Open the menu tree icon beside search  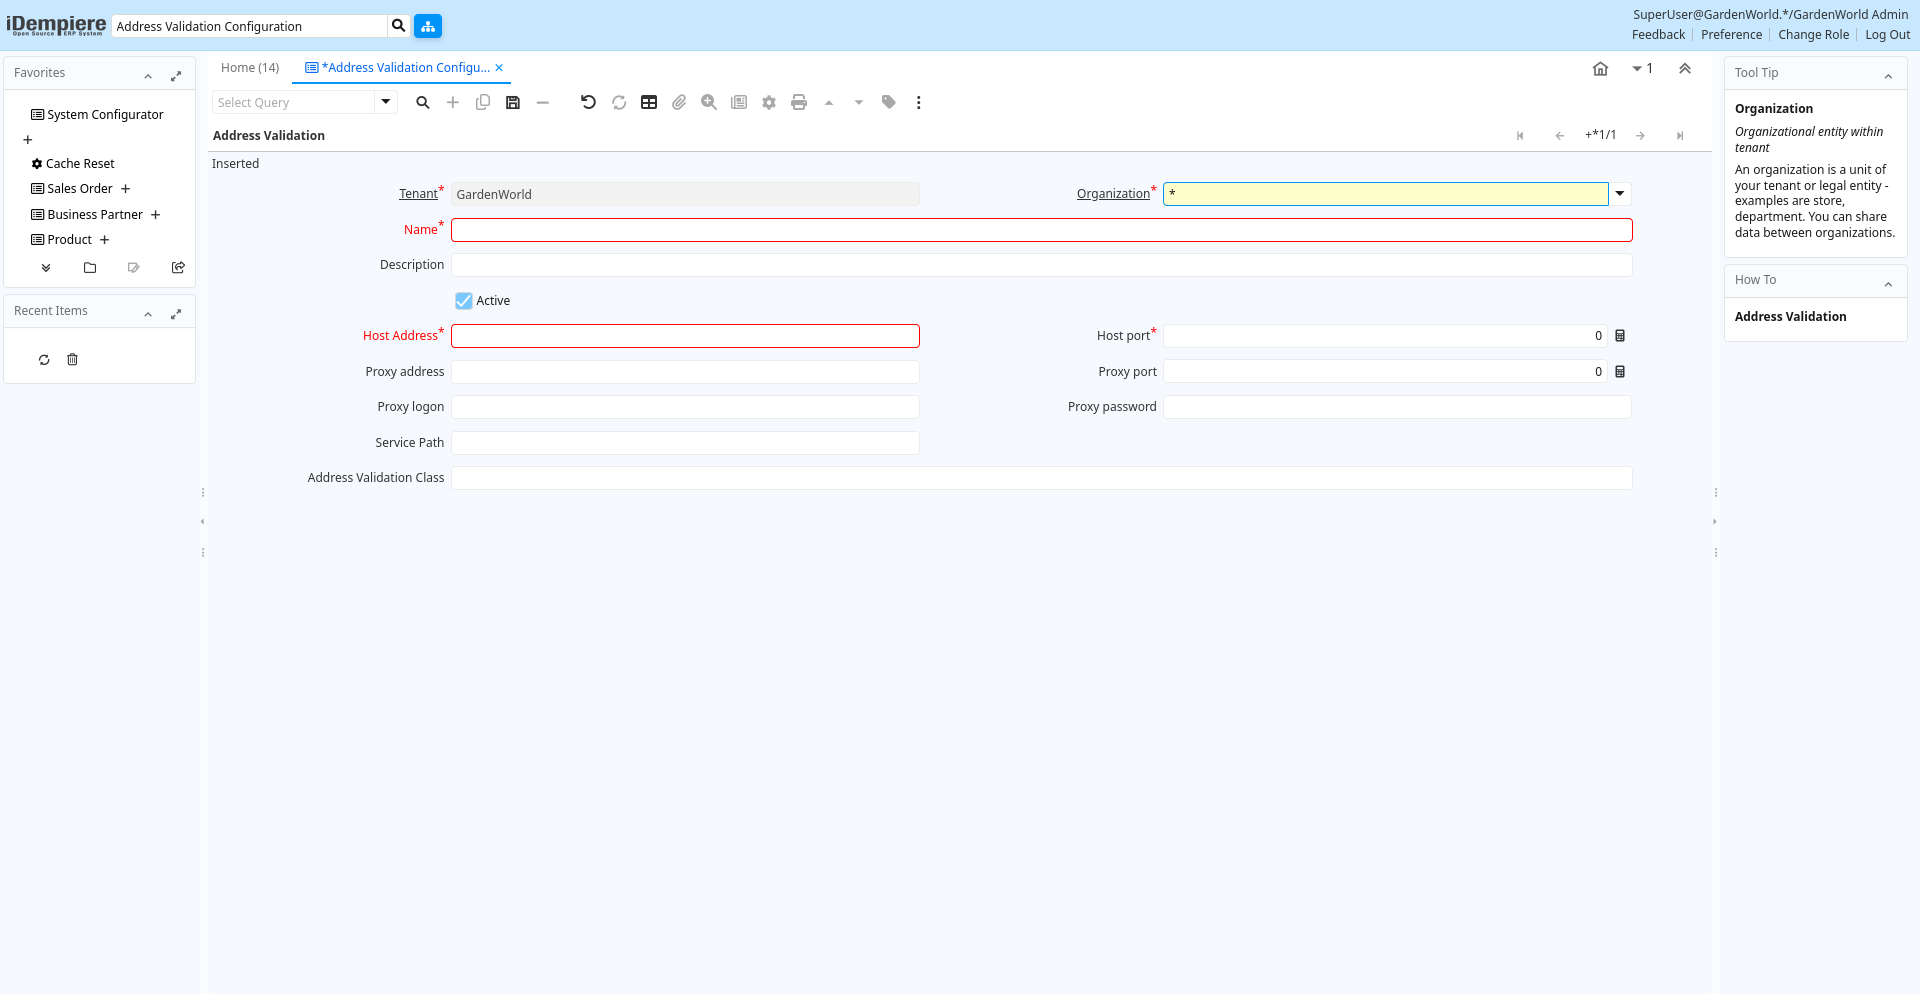[428, 26]
